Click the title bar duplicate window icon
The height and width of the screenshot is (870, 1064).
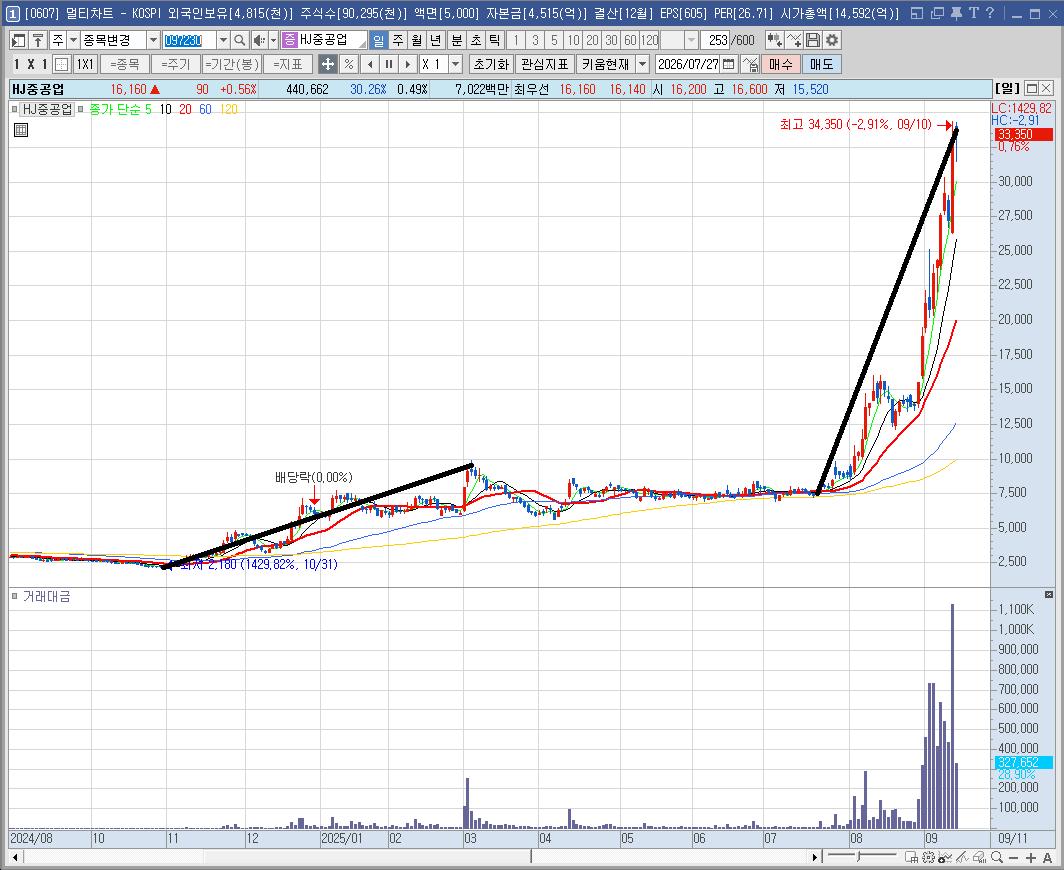937,13
